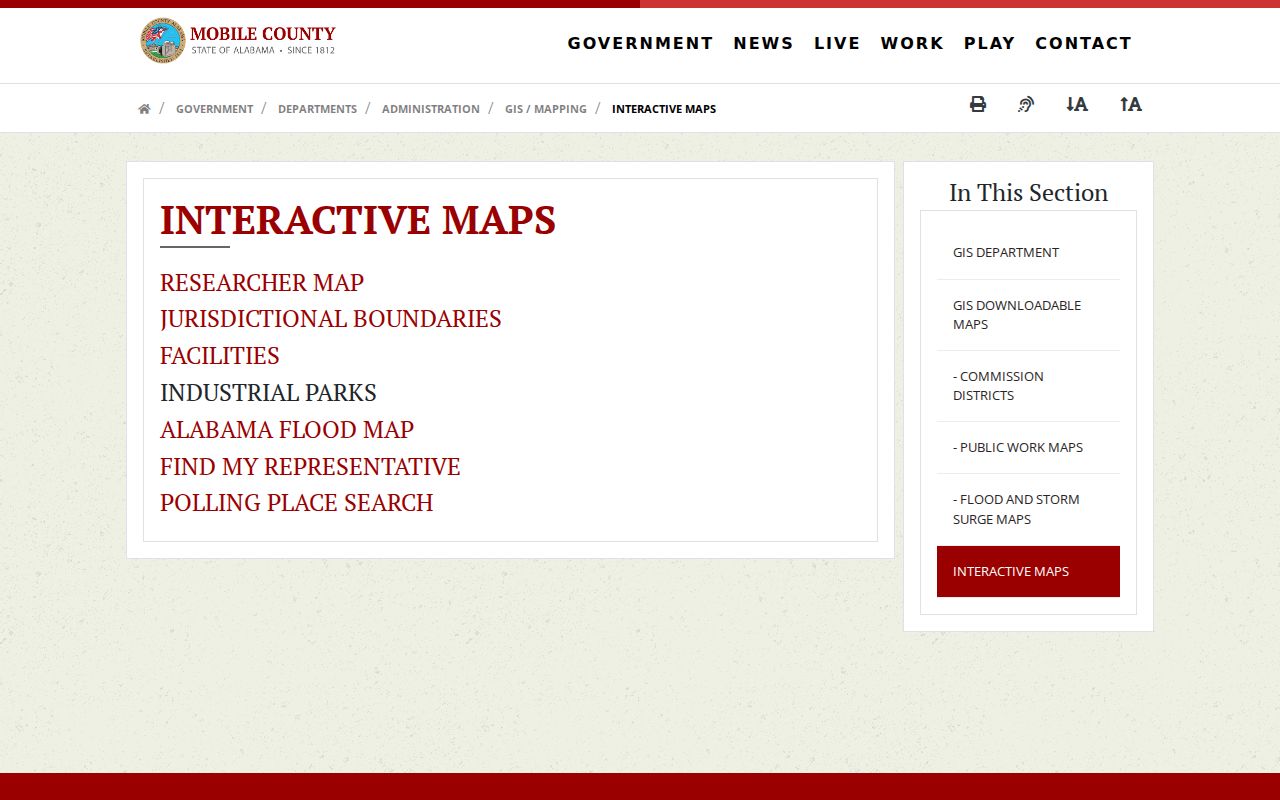Open the GOVERNMENT main menu

(x=640, y=43)
